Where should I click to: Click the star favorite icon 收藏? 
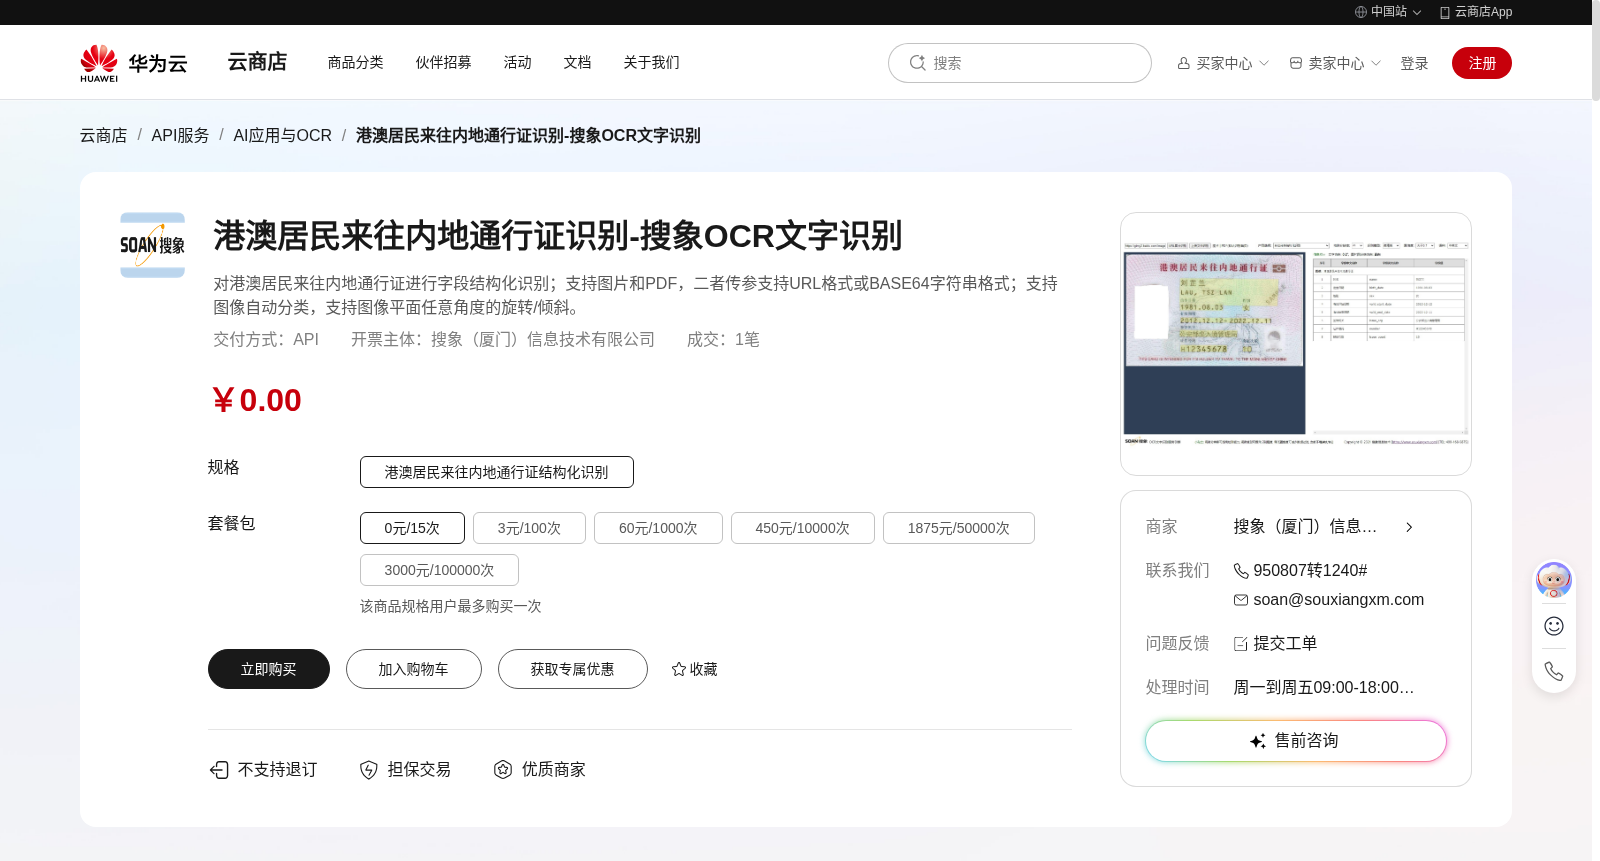pos(679,669)
